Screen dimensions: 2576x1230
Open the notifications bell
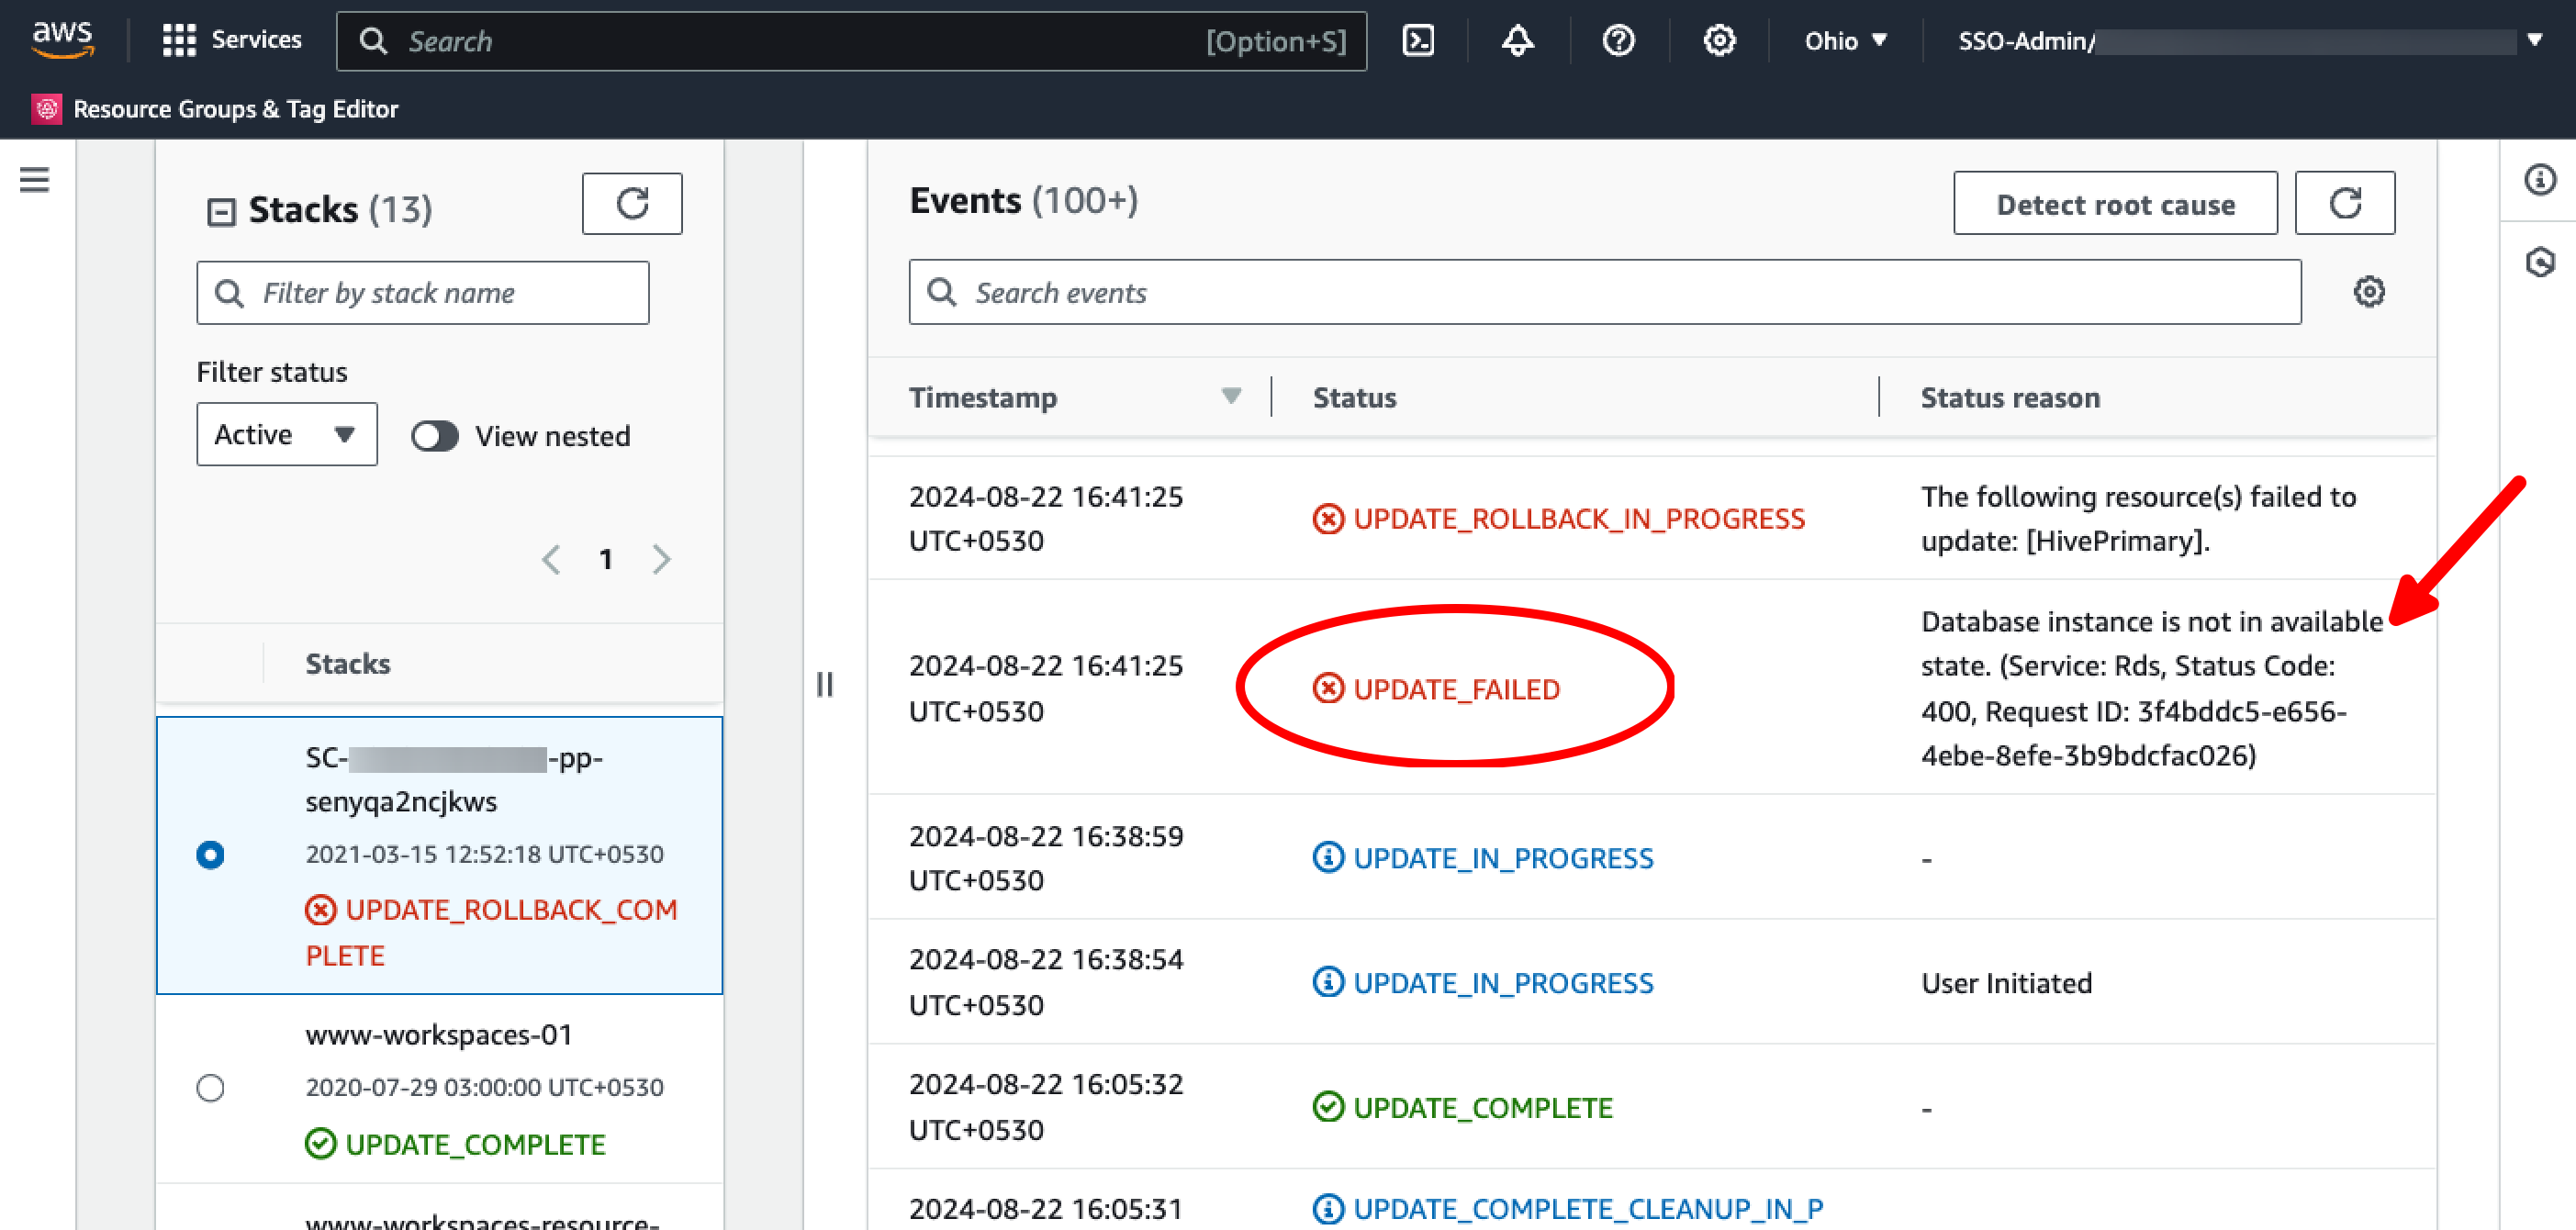(1517, 41)
